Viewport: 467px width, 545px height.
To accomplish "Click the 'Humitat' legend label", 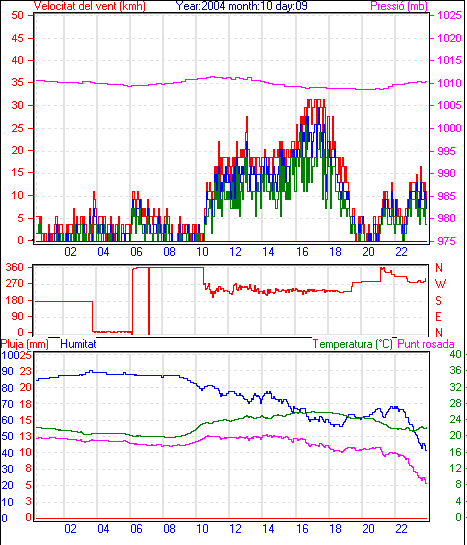I will tap(78, 344).
